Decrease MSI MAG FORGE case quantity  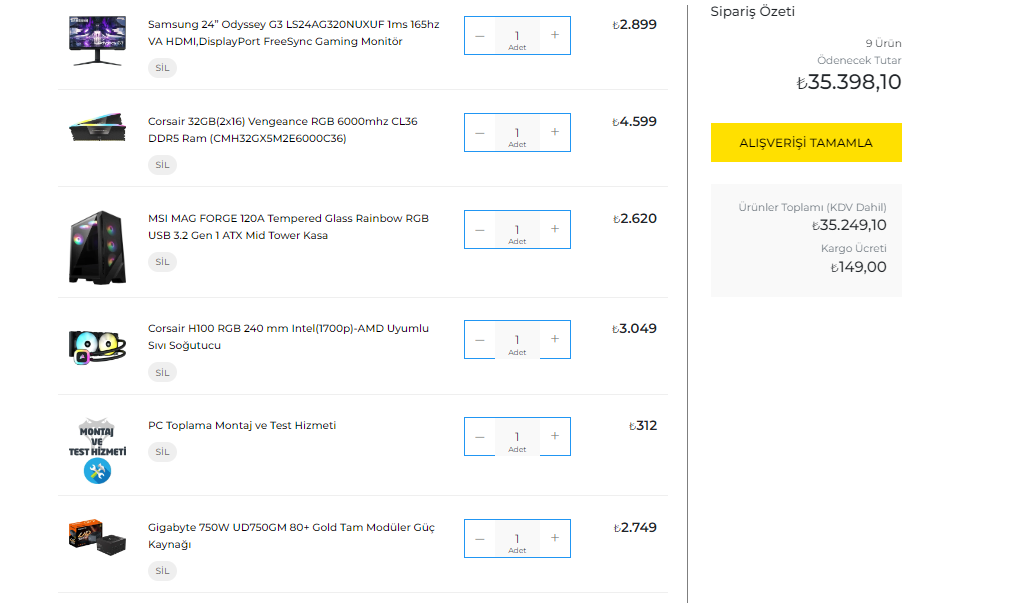pos(480,229)
